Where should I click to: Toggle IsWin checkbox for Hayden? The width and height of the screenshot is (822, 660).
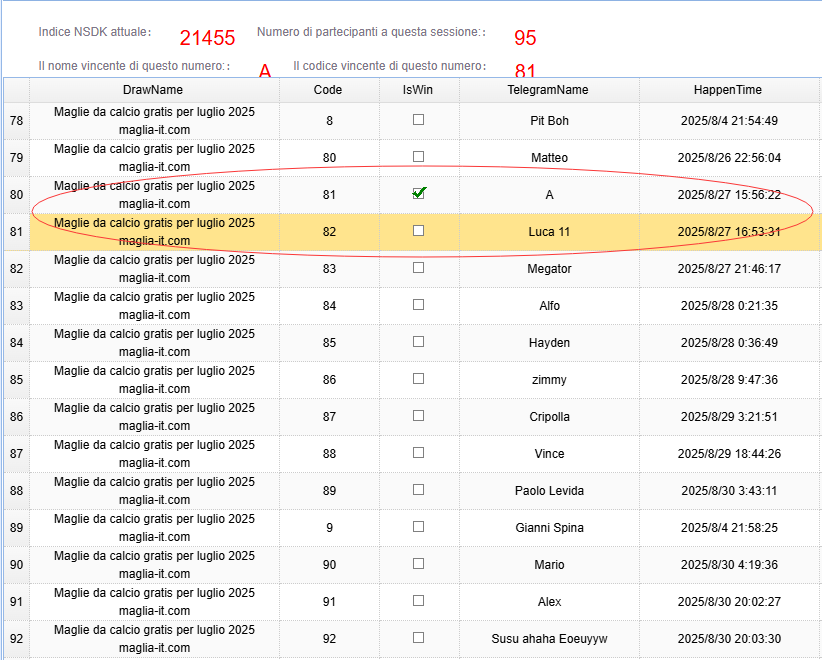(418, 342)
